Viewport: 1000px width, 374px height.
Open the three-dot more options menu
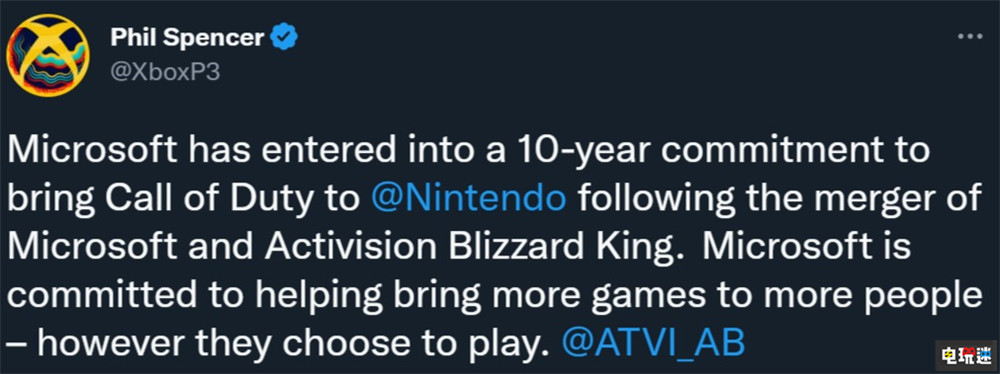[x=971, y=37]
